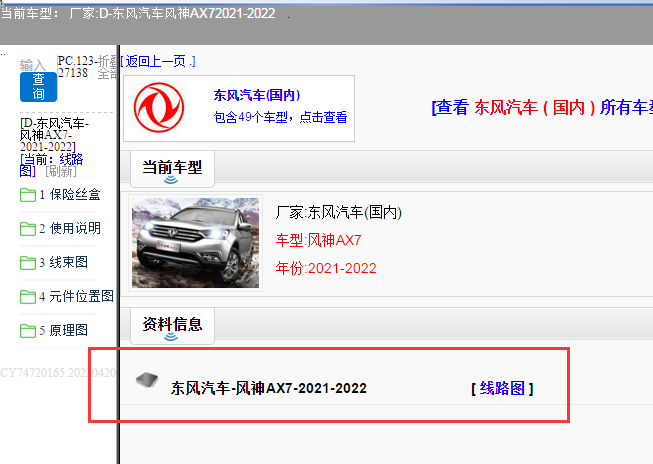Image resolution: width=653 pixels, height=464 pixels.
Task: Open folder icon for 4 元件位置图
Action: [x=28, y=297]
